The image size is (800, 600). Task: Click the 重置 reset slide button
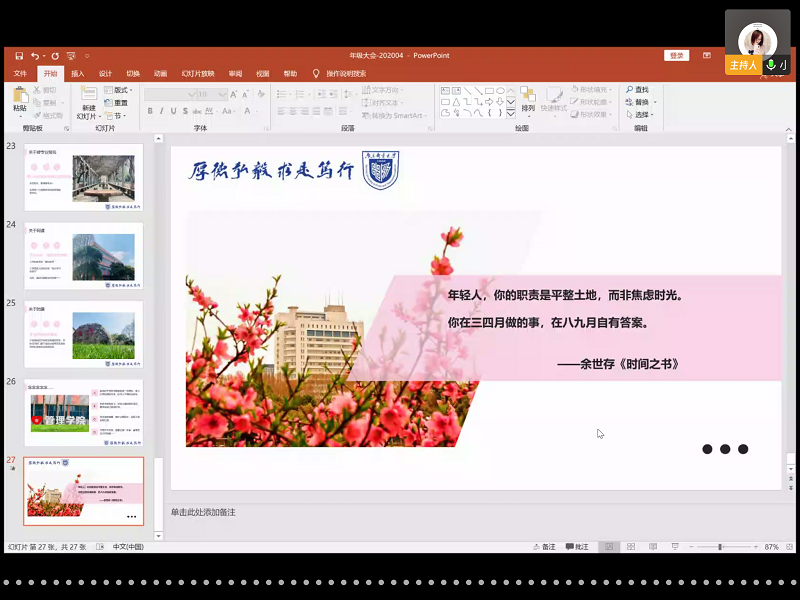pyautogui.click(x=118, y=103)
